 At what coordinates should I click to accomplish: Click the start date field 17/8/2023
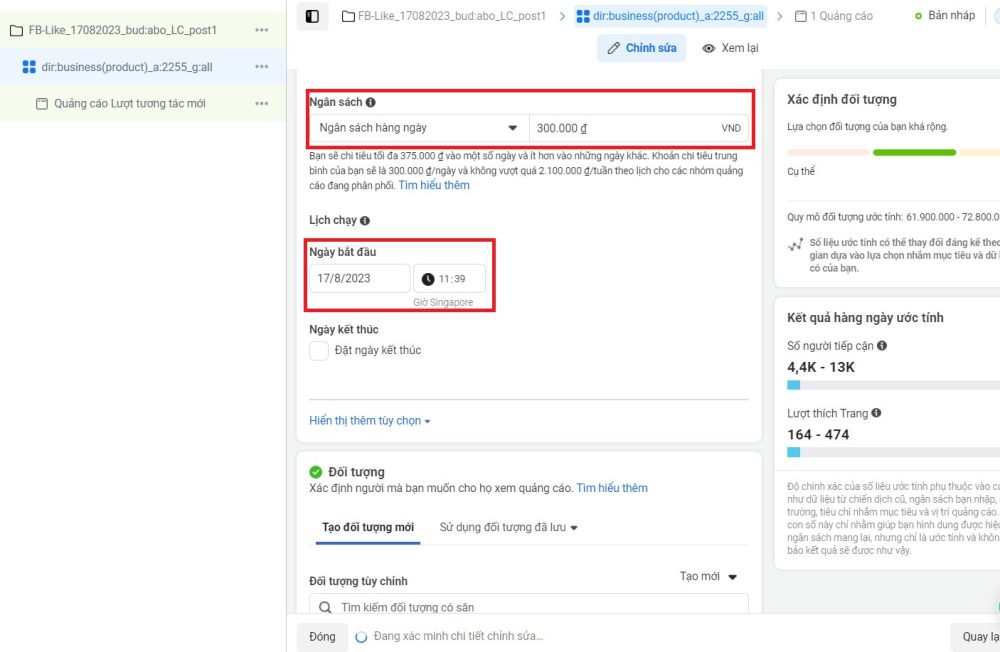pos(360,279)
